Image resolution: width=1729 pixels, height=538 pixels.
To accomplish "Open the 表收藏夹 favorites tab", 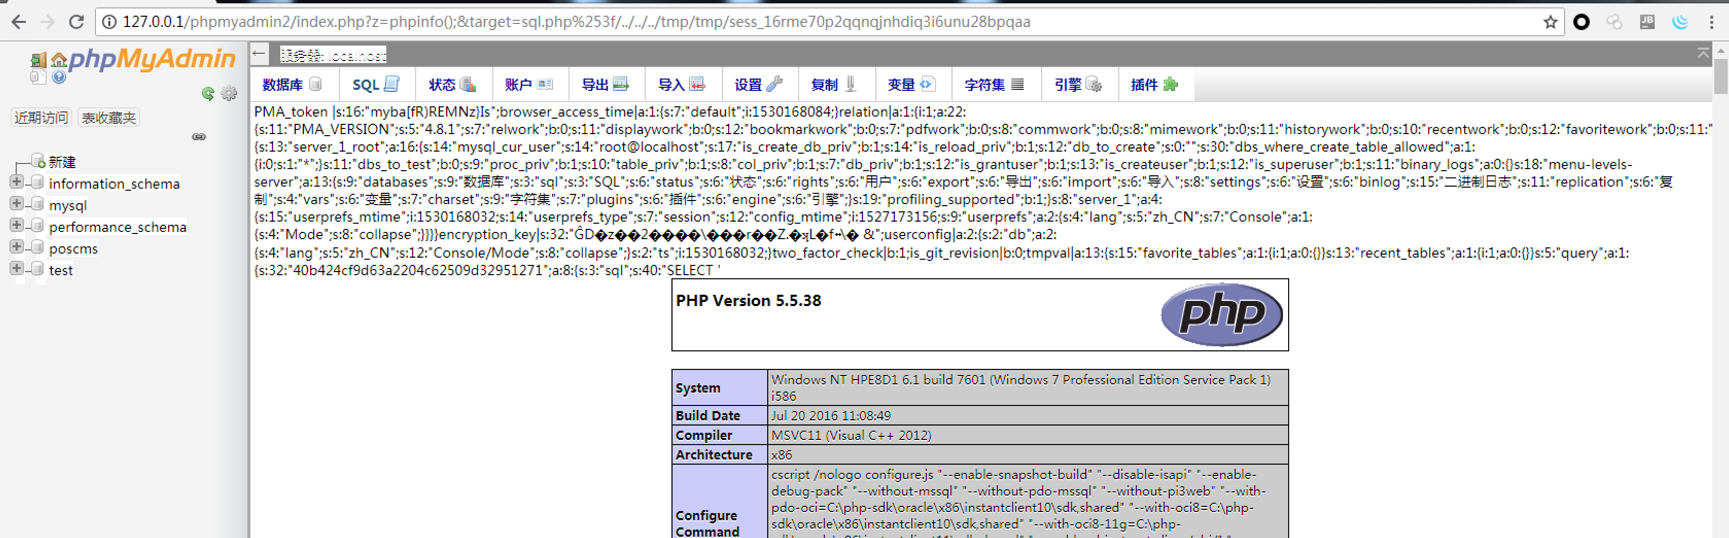I will [x=108, y=118].
